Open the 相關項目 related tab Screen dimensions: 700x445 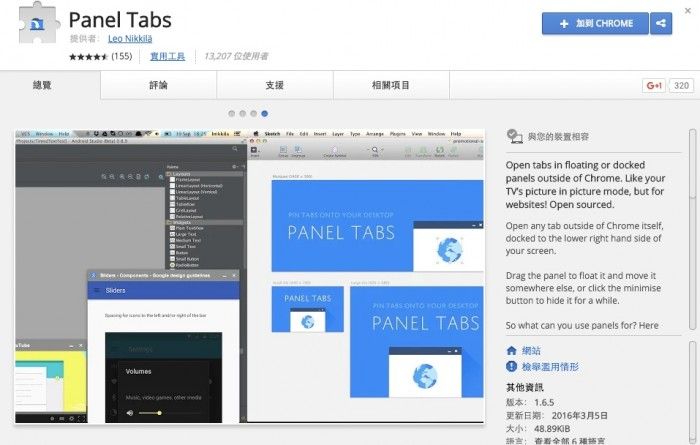[391, 85]
